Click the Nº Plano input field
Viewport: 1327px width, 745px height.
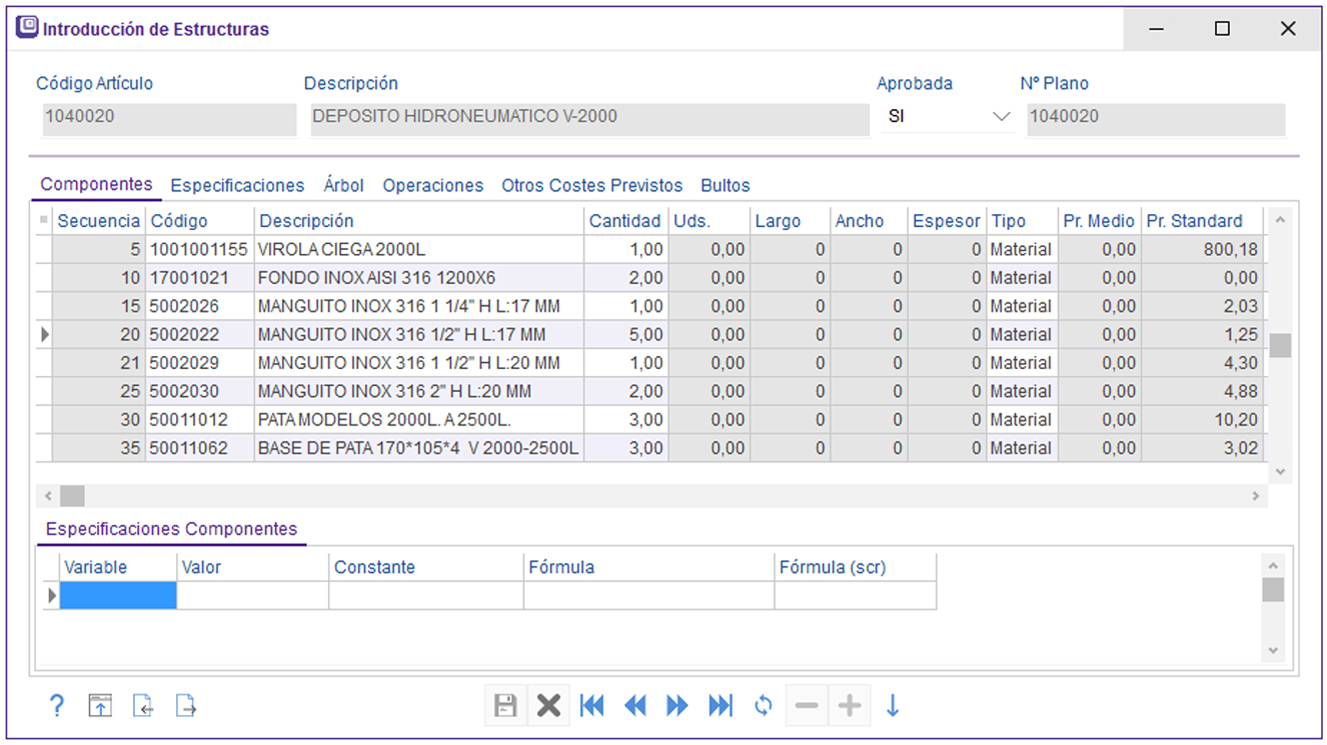(1155, 117)
